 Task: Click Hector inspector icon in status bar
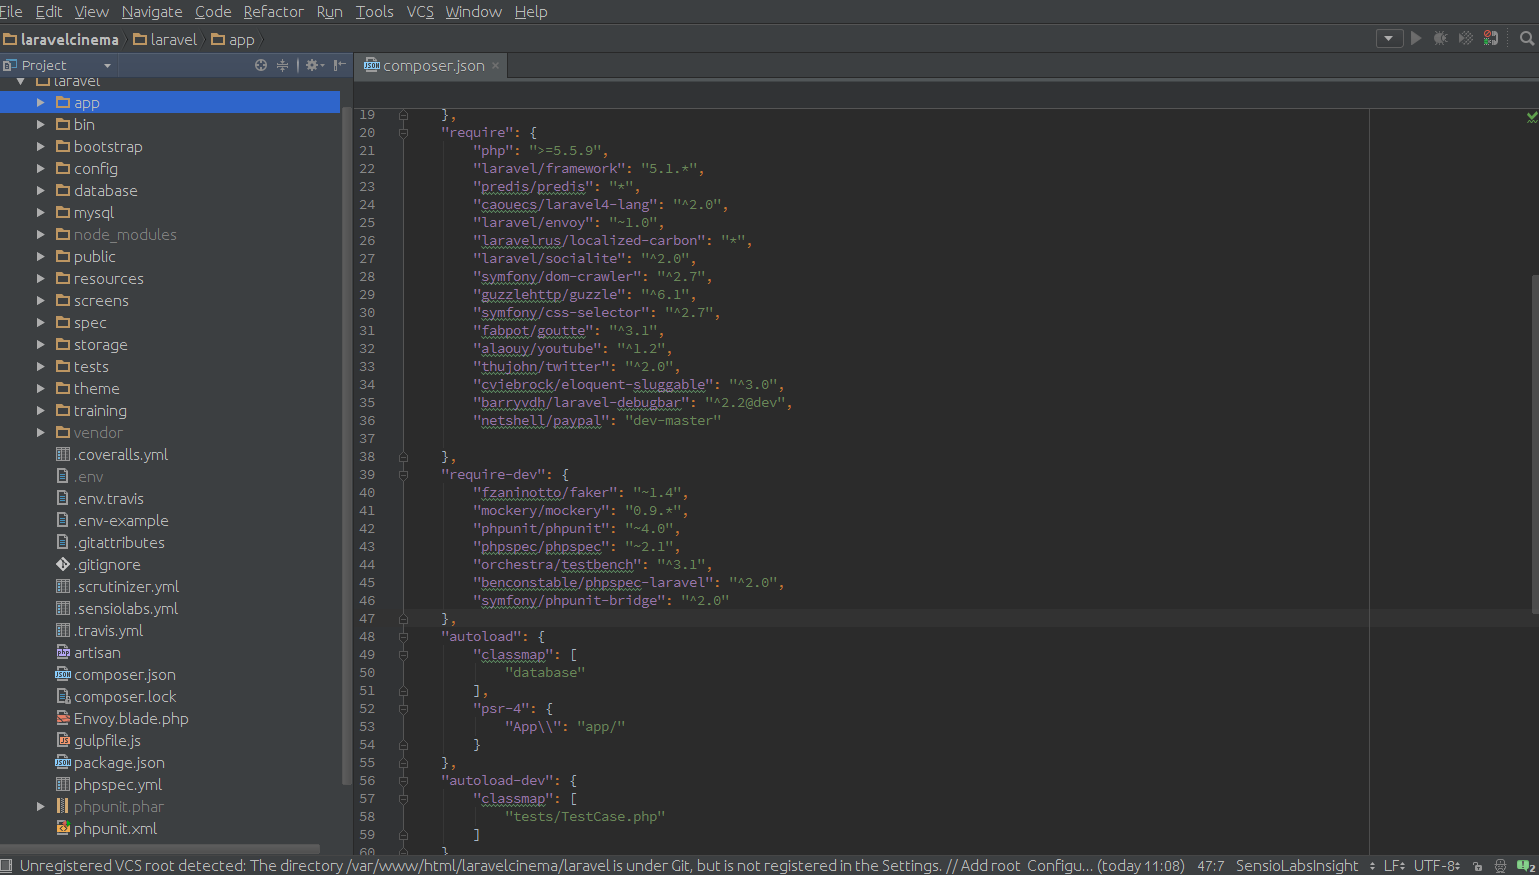(1500, 866)
